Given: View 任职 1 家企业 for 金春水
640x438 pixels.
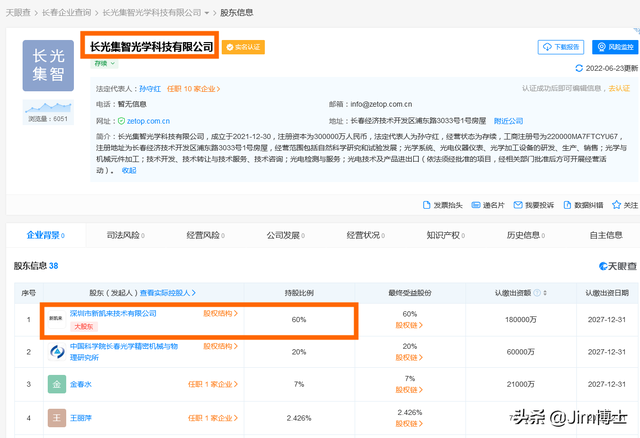Looking at the screenshot, I should [x=213, y=384].
